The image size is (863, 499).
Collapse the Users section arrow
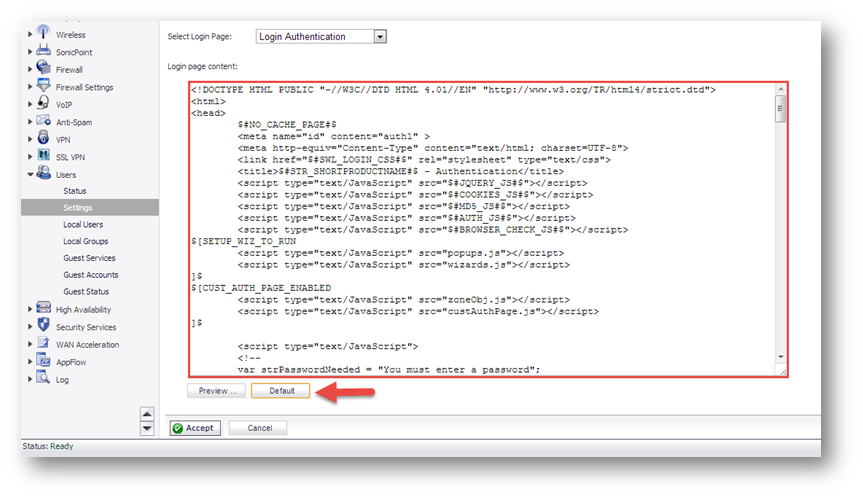(x=30, y=174)
